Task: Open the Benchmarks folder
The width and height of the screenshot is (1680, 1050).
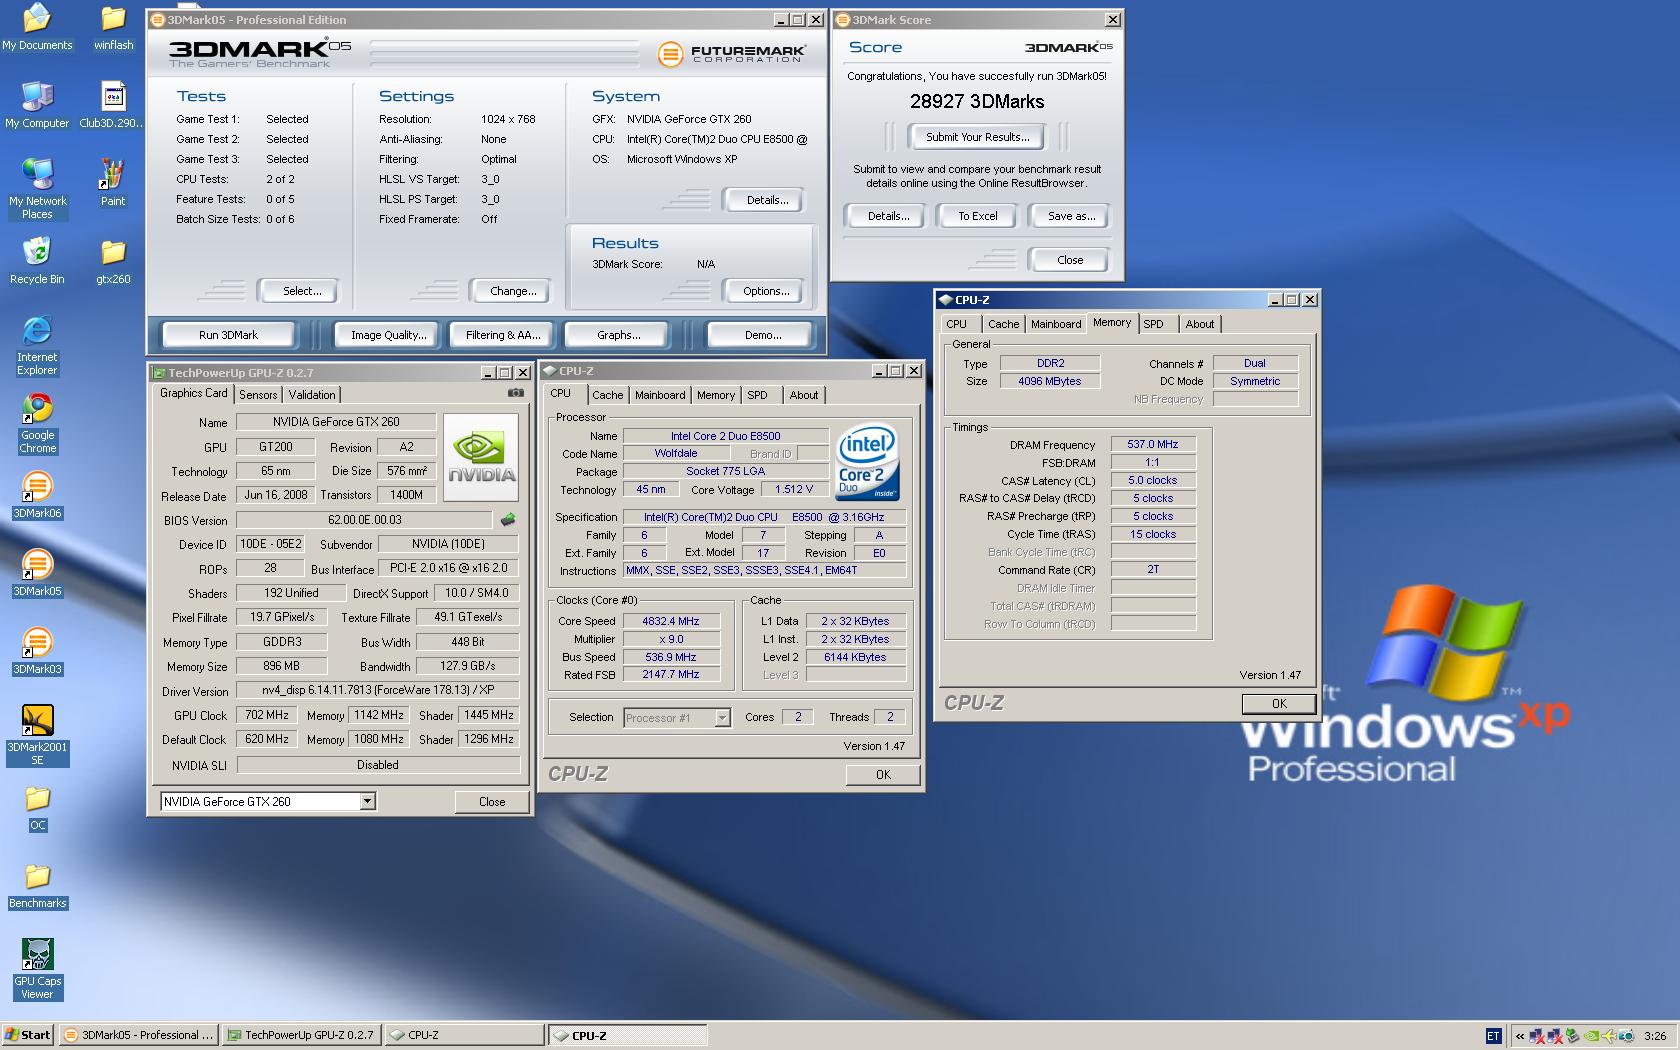Action: pos(37,885)
